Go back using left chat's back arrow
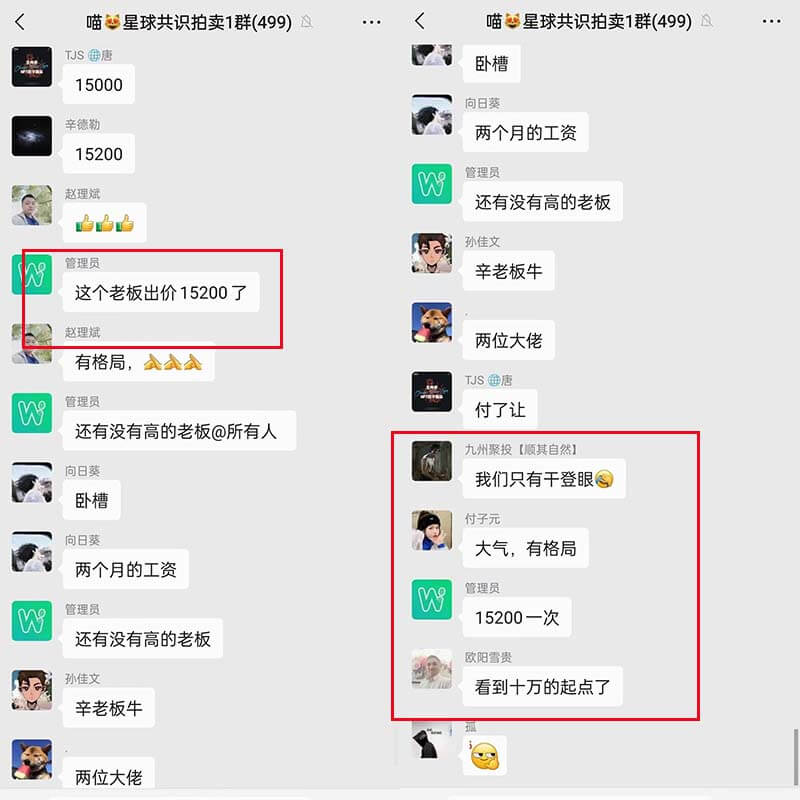The height and width of the screenshot is (800, 800). 20,22
